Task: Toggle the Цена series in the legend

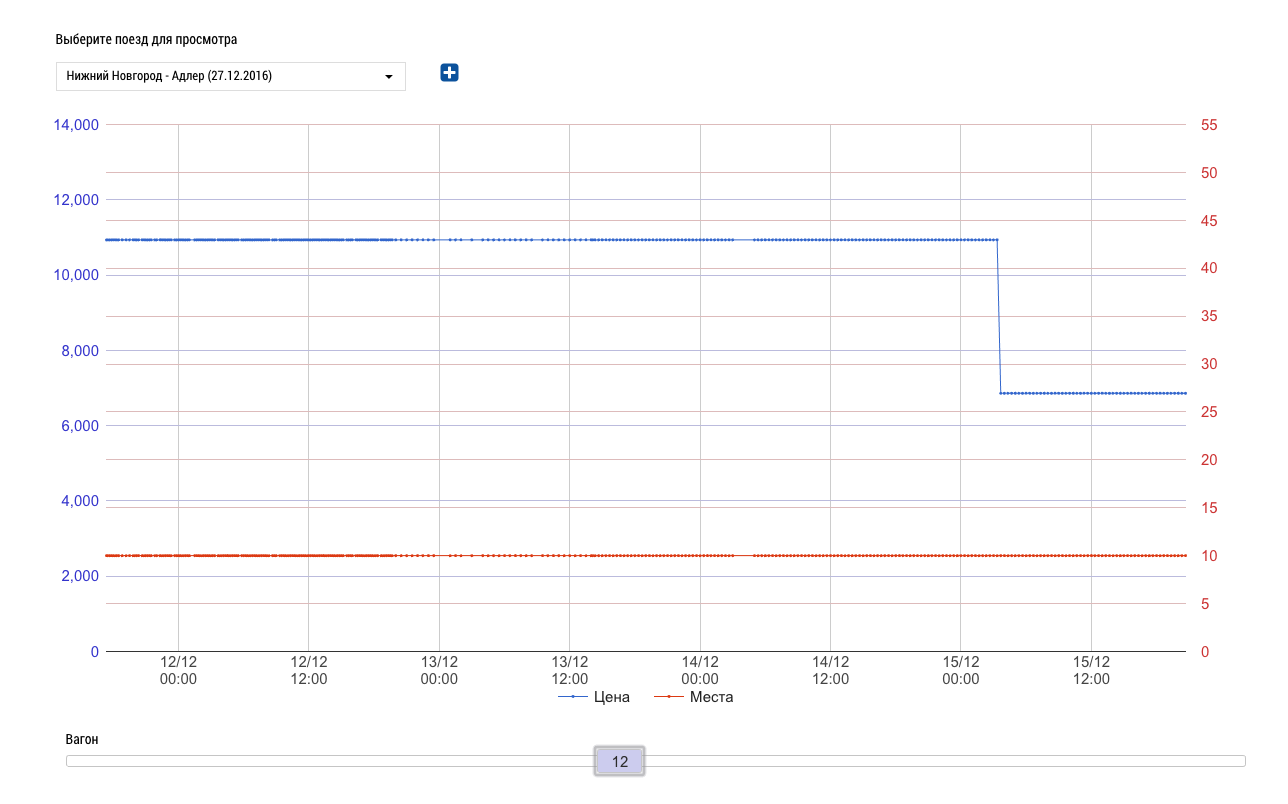Action: (611, 697)
